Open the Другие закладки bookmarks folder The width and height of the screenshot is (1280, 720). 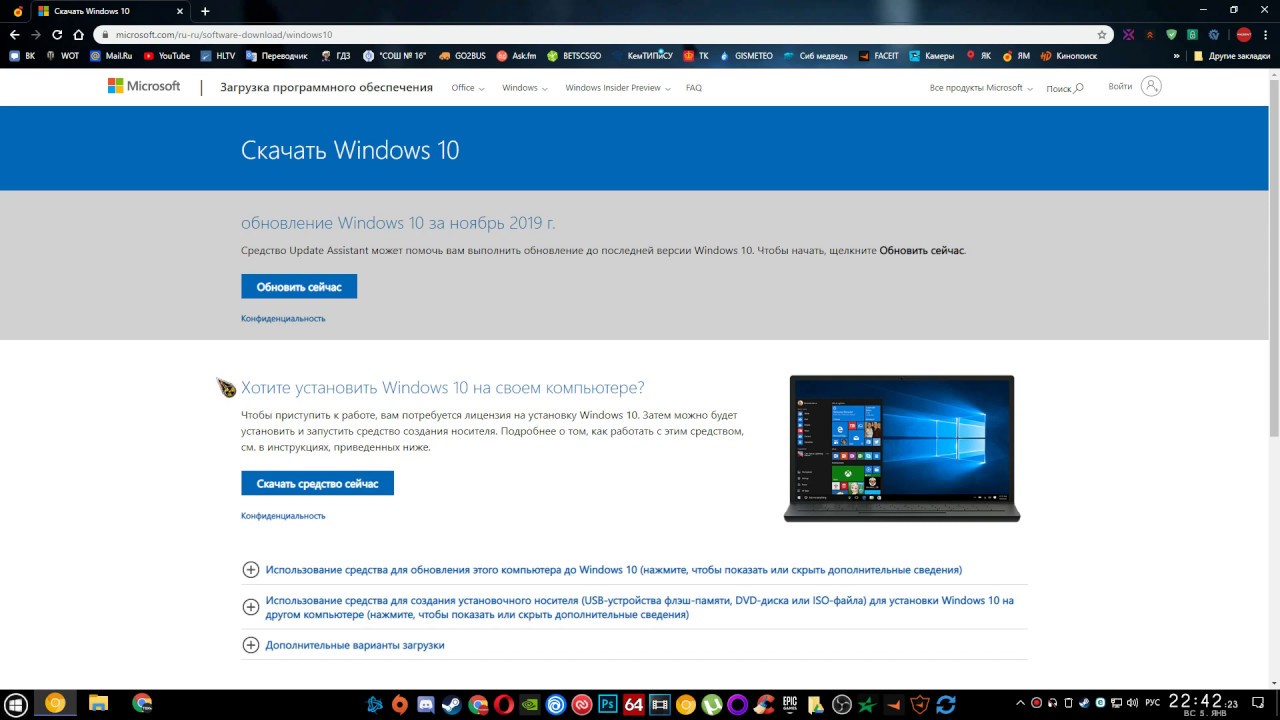click(1232, 56)
